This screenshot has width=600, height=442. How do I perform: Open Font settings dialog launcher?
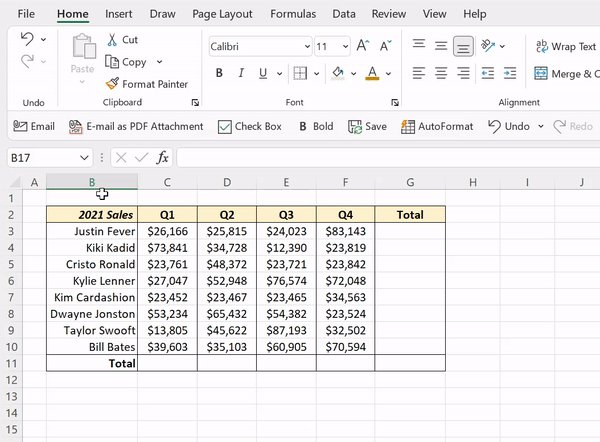click(395, 102)
